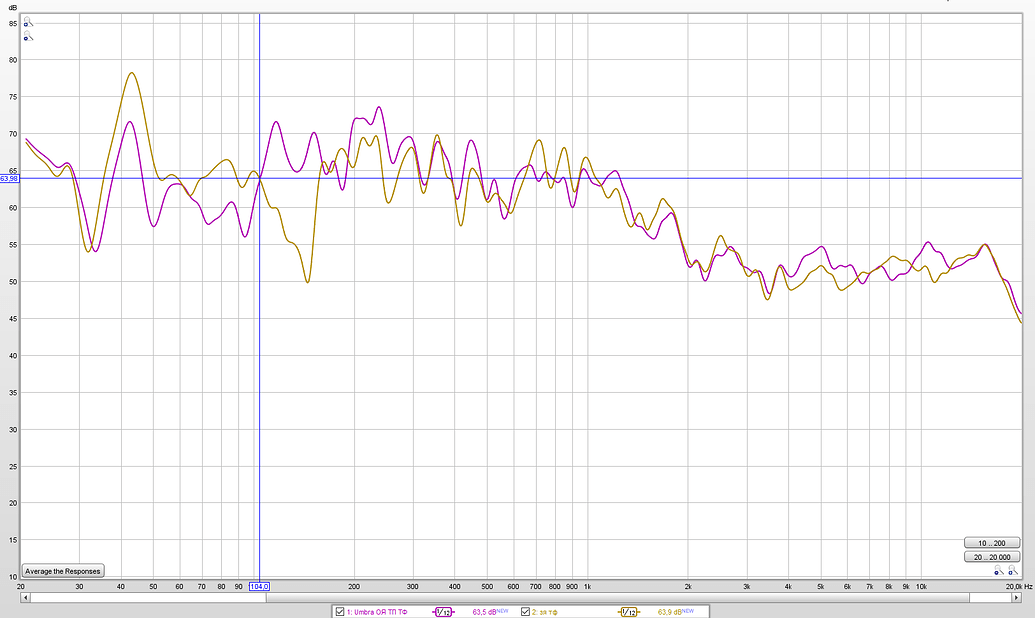This screenshot has height=618, width=1035.
Task: Click the magenta 1/12 smoothing icon
Action: pyautogui.click(x=442, y=611)
